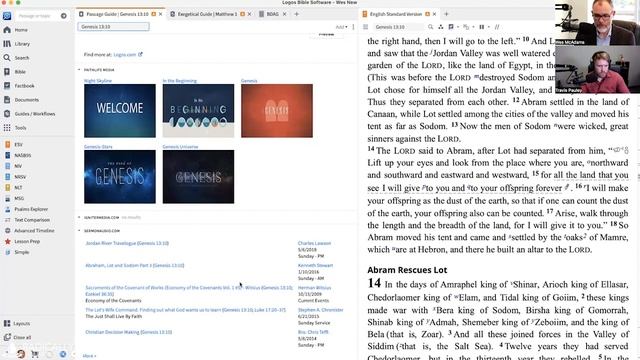
Task: Load the Simple layout shortcut
Action: pyautogui.click(x=17, y=252)
